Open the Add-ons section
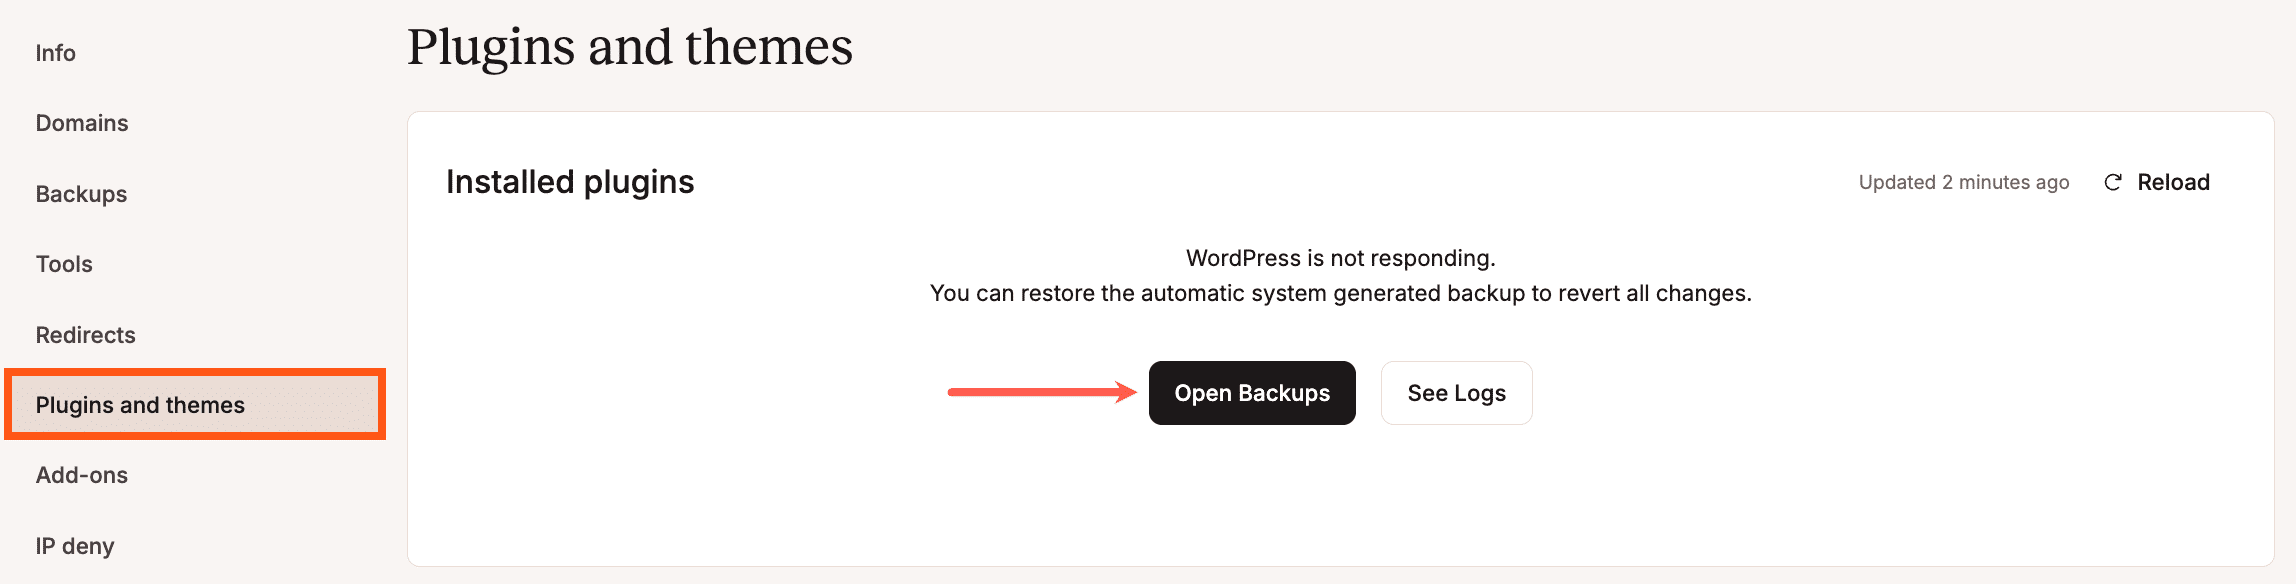The image size is (2296, 584). pos(81,475)
